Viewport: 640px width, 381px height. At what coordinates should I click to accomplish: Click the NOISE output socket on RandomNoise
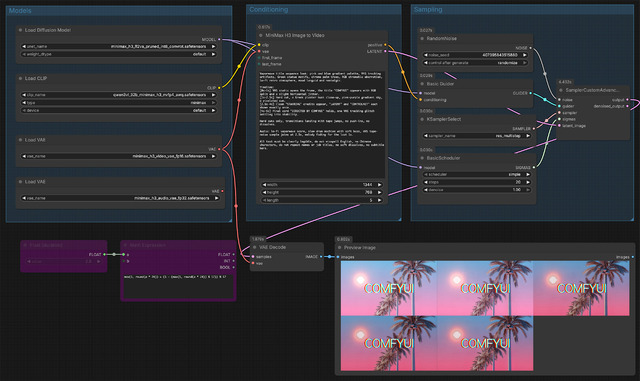click(x=530, y=48)
